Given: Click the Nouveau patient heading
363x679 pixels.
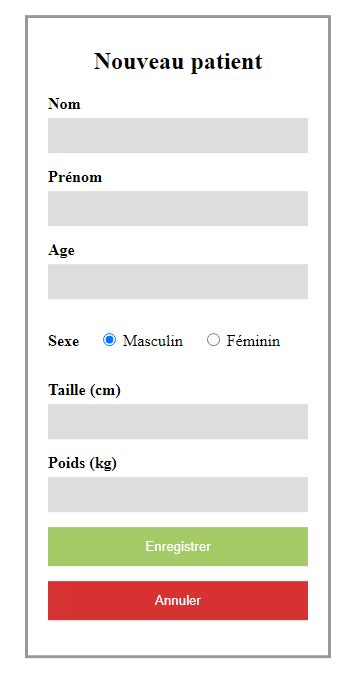Looking at the screenshot, I should coord(178,61).
